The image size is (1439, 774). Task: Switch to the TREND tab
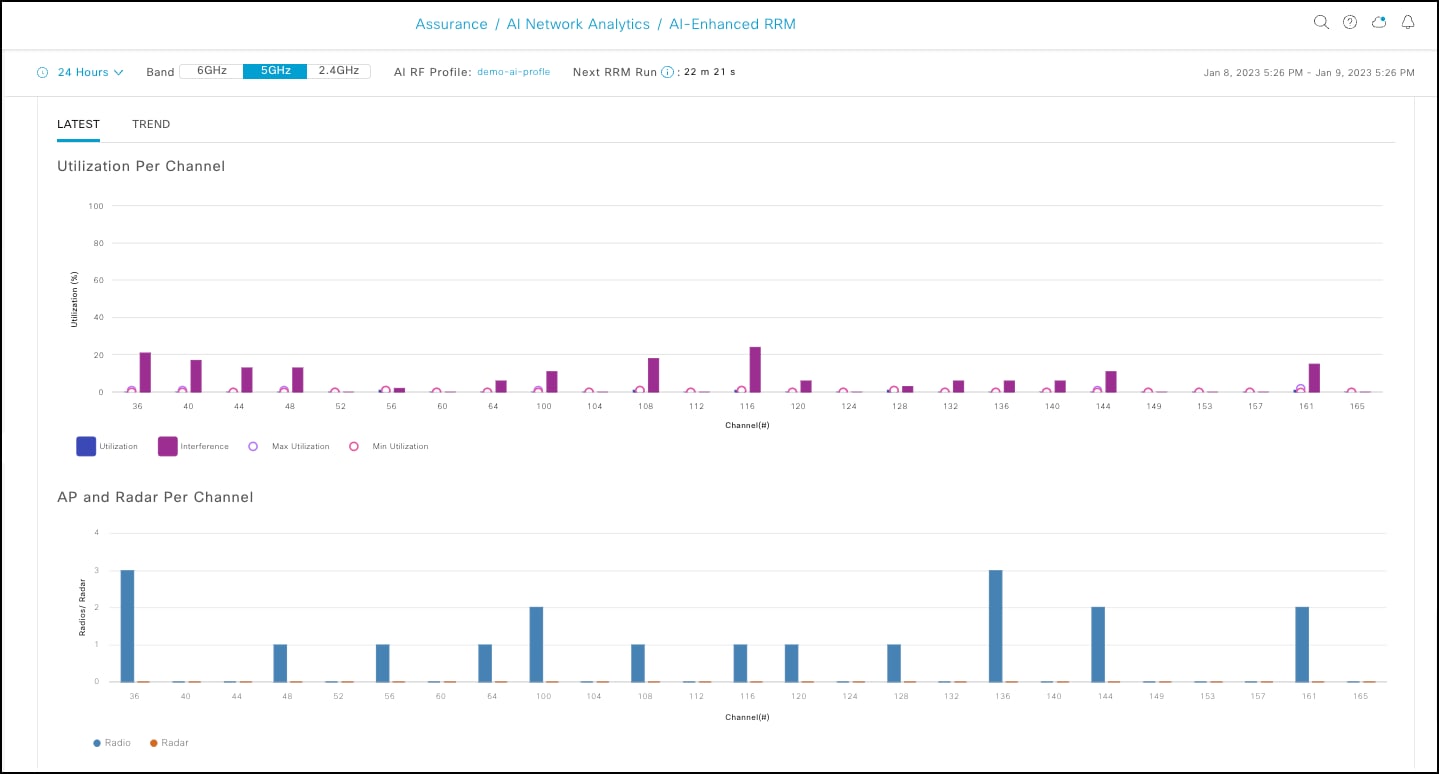(151, 124)
